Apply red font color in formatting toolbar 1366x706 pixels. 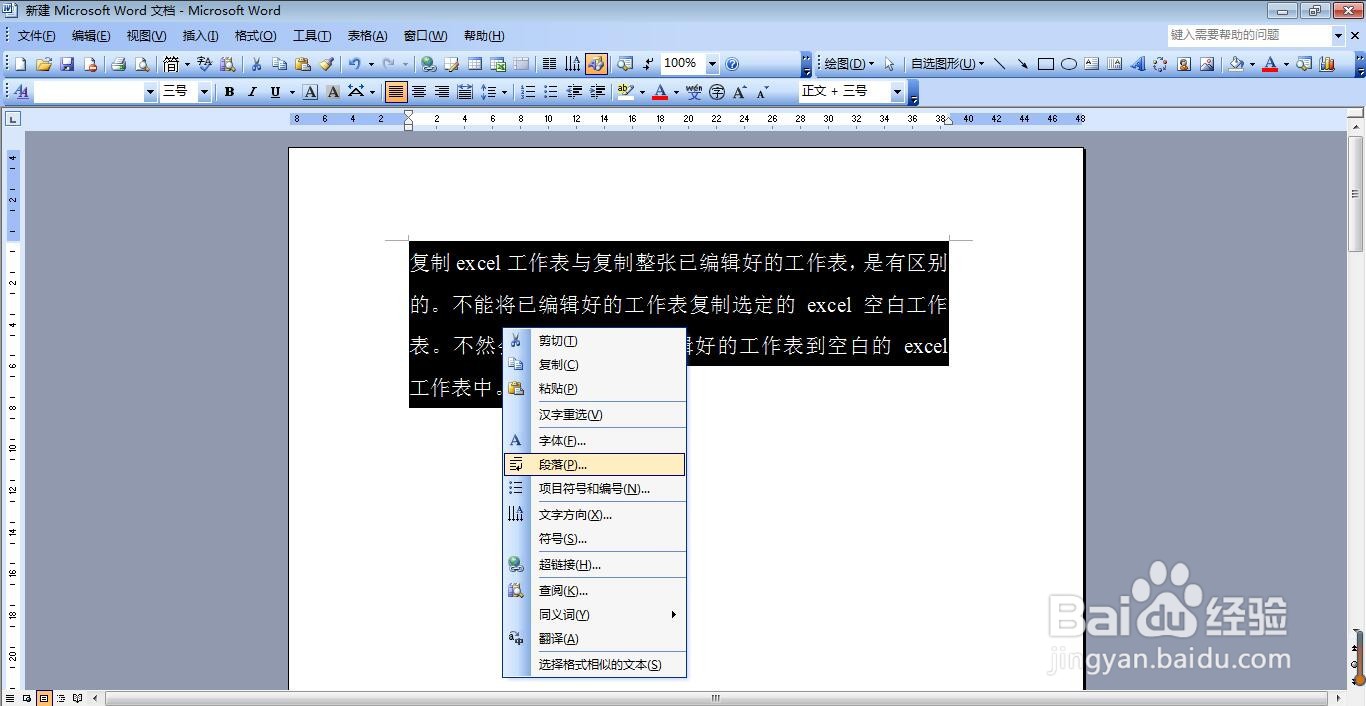tap(659, 92)
